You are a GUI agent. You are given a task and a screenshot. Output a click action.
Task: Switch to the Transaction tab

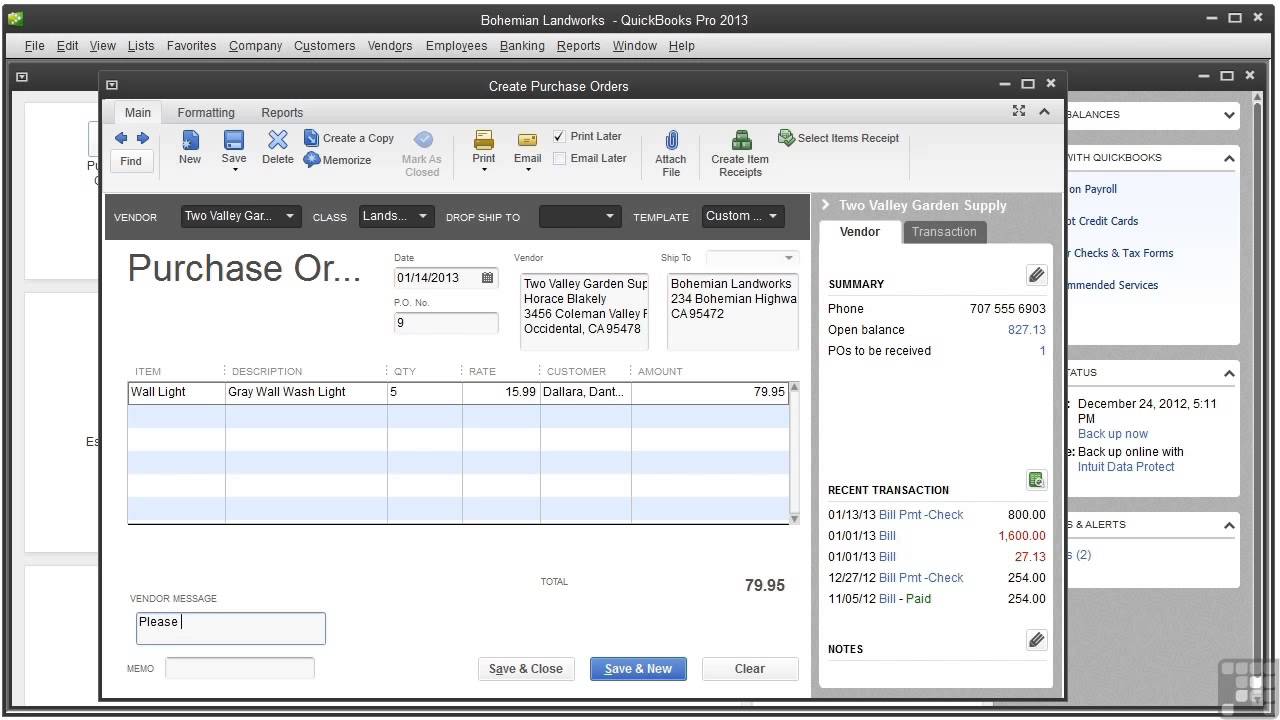[x=944, y=232]
